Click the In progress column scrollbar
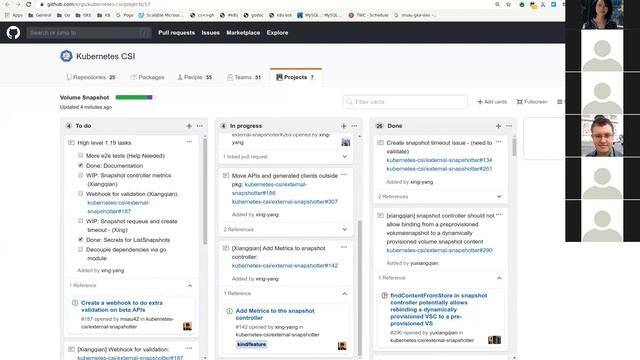Viewport: 640px width, 360px height. pyautogui.click(x=360, y=288)
